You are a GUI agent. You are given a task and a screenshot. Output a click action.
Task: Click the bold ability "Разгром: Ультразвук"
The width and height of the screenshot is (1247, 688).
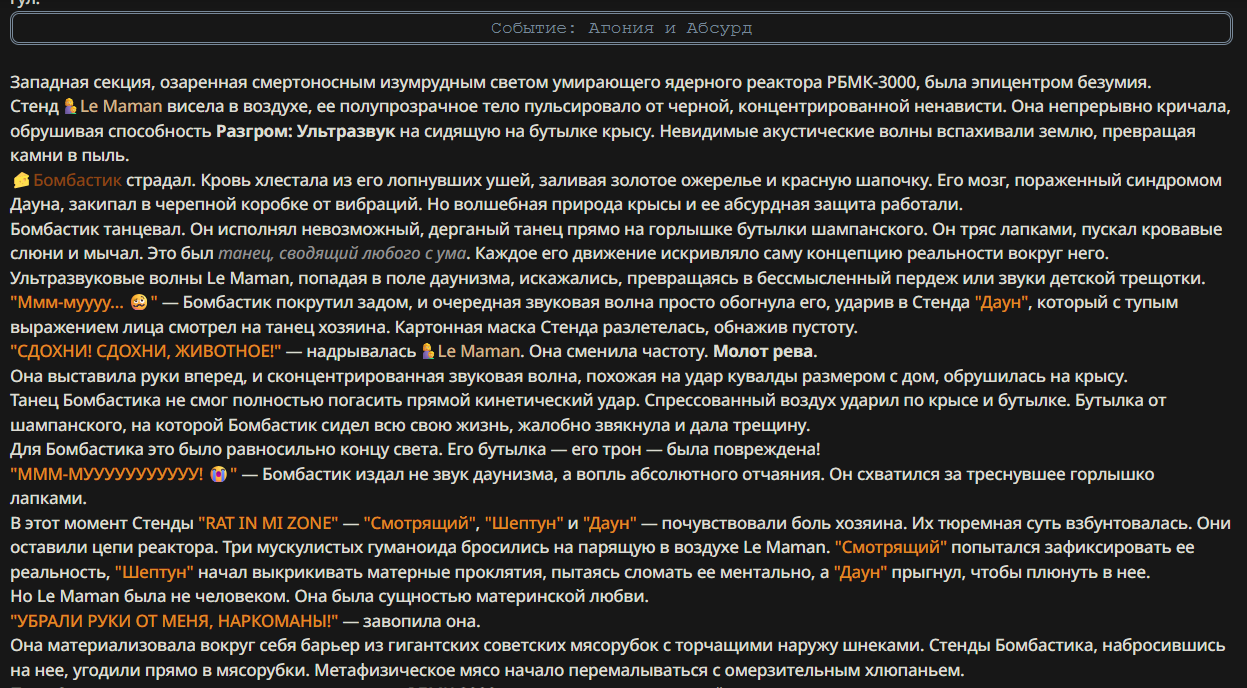306,131
